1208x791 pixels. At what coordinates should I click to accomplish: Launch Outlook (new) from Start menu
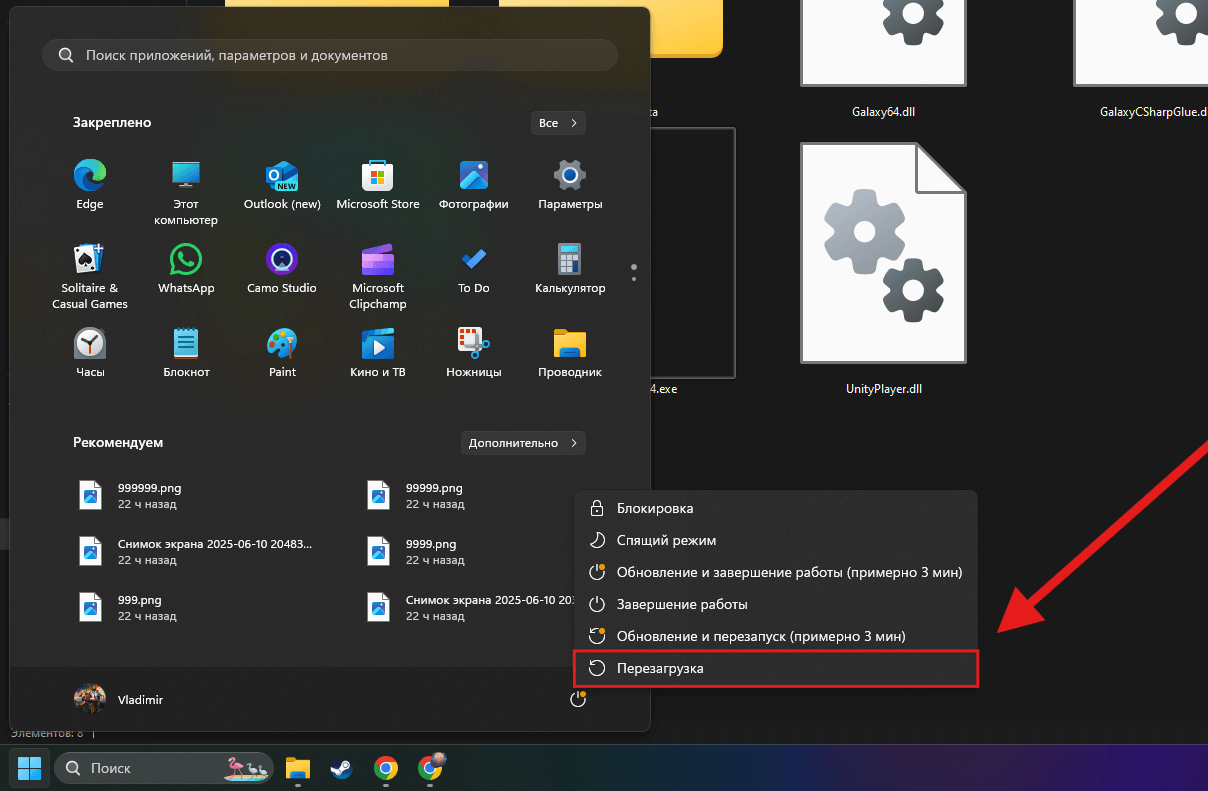282,185
